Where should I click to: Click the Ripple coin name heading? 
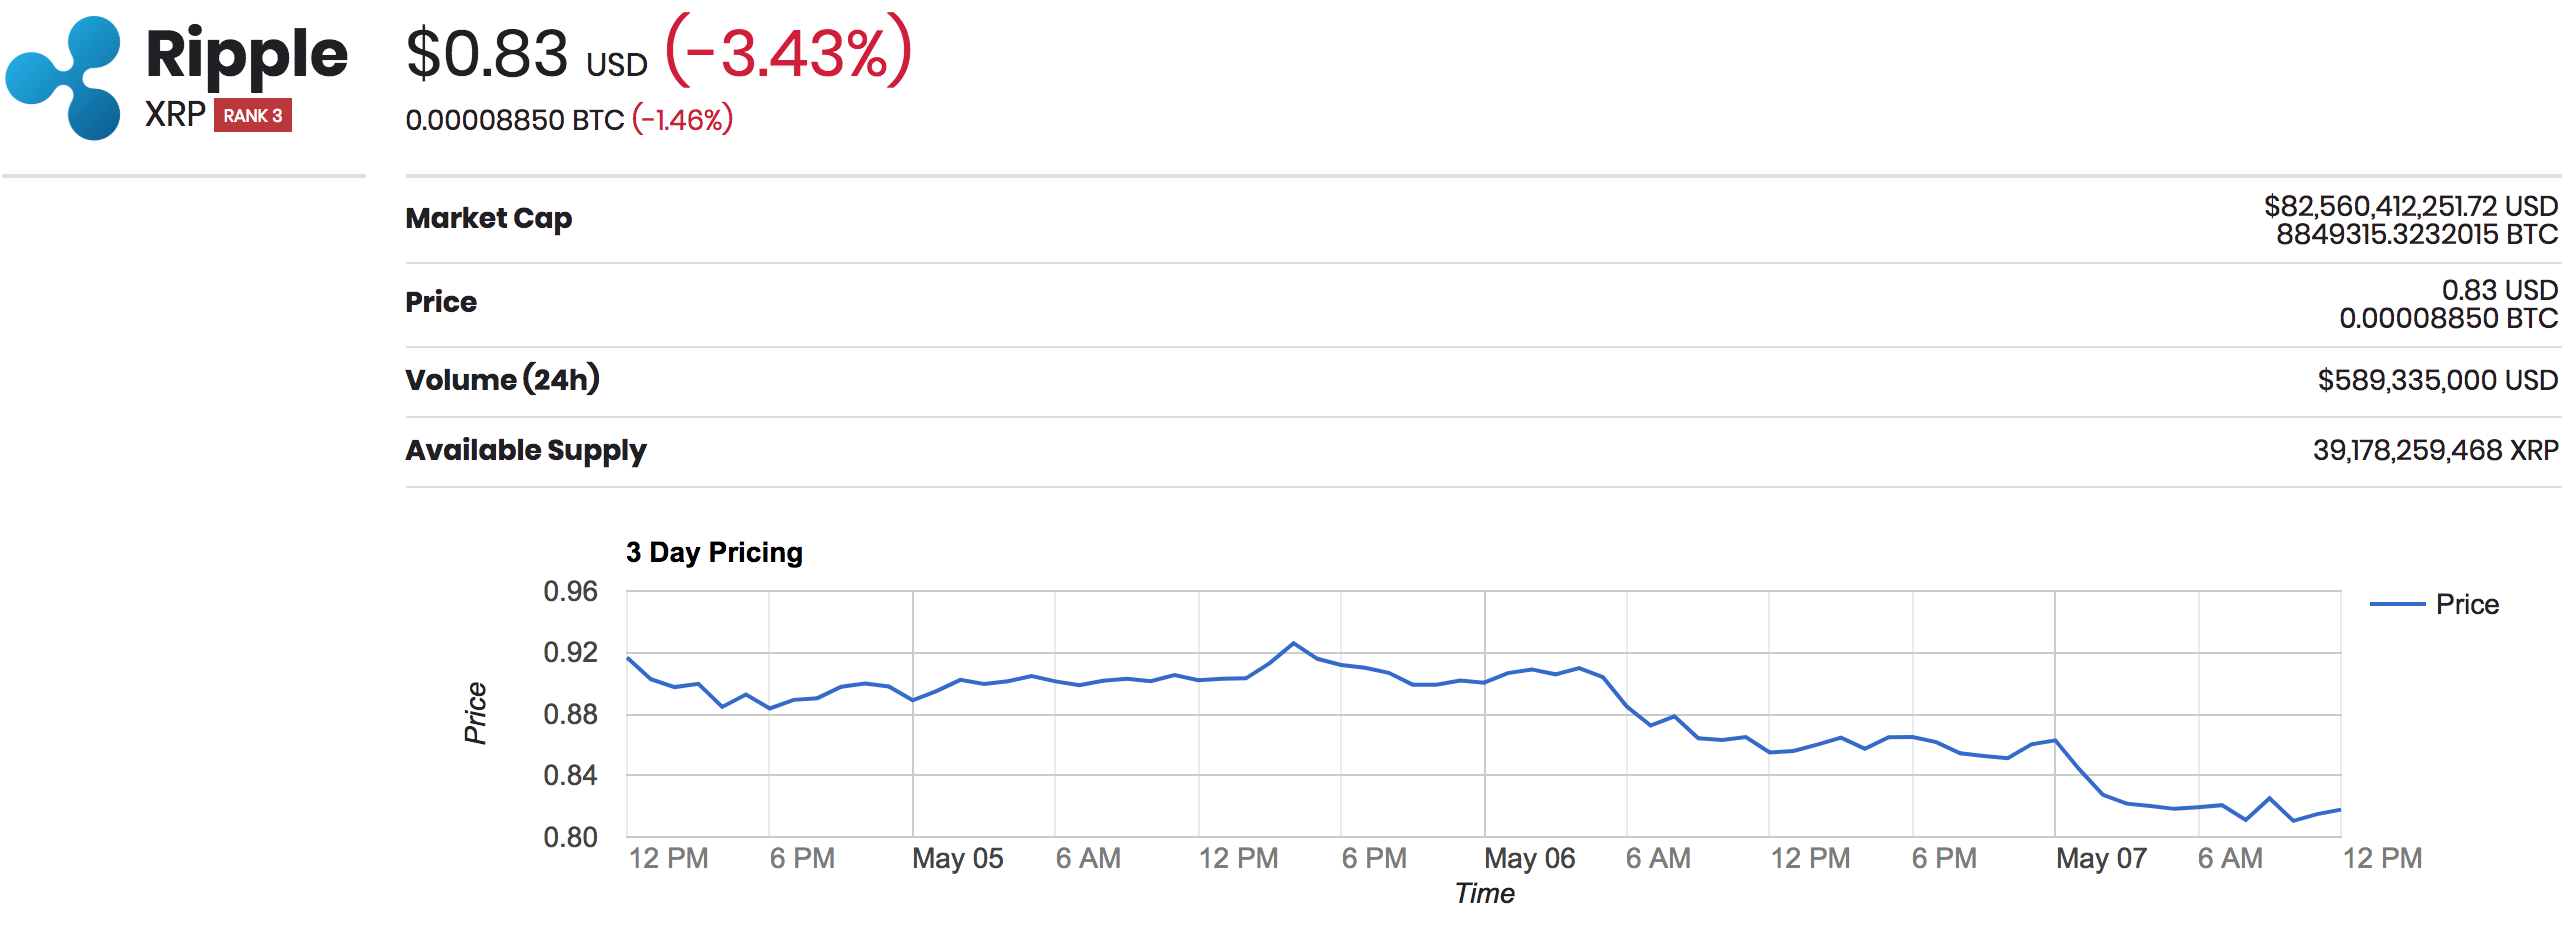click(247, 53)
